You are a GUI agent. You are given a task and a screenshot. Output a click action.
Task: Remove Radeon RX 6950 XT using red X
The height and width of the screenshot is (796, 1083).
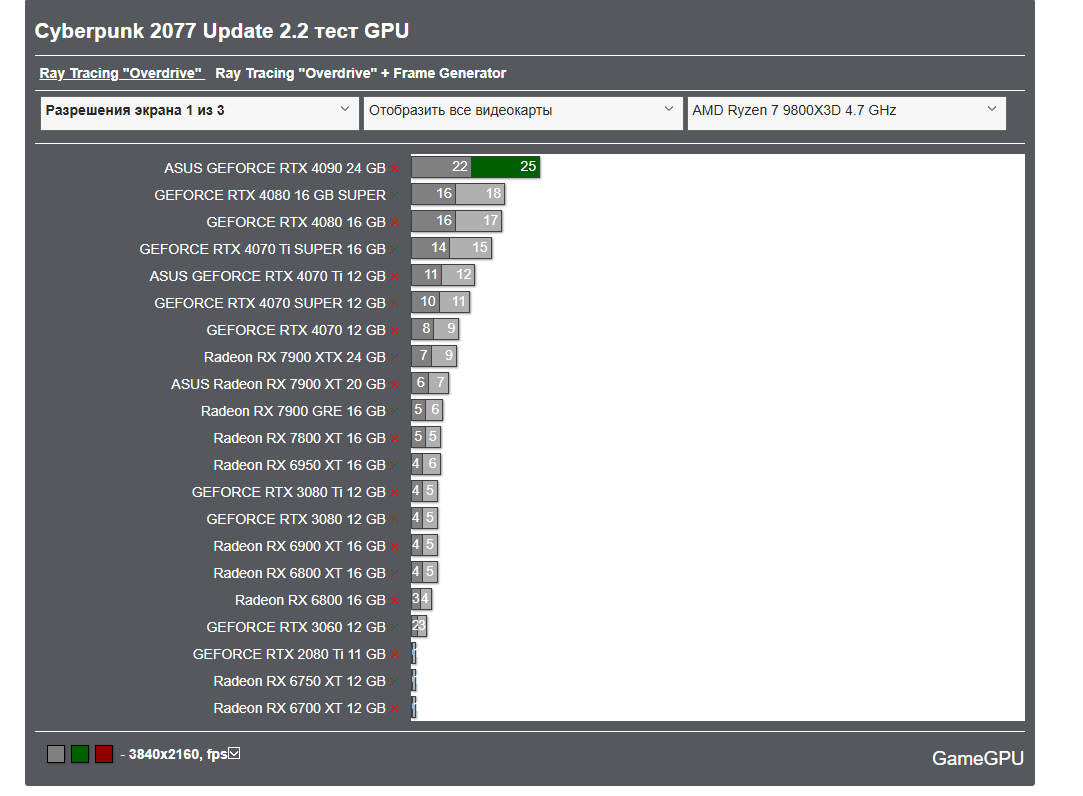pyautogui.click(x=394, y=466)
